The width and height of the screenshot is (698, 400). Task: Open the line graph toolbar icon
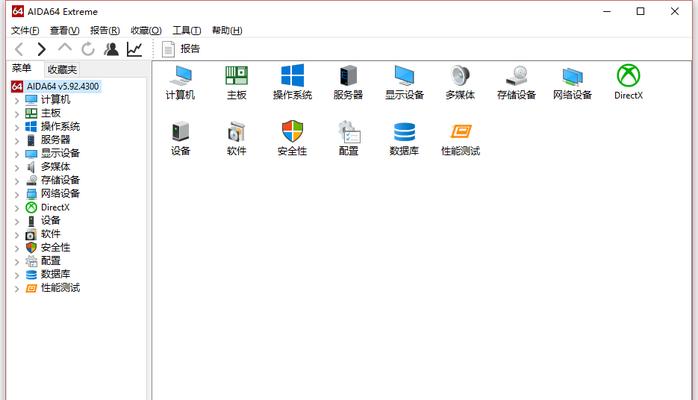tap(134, 49)
